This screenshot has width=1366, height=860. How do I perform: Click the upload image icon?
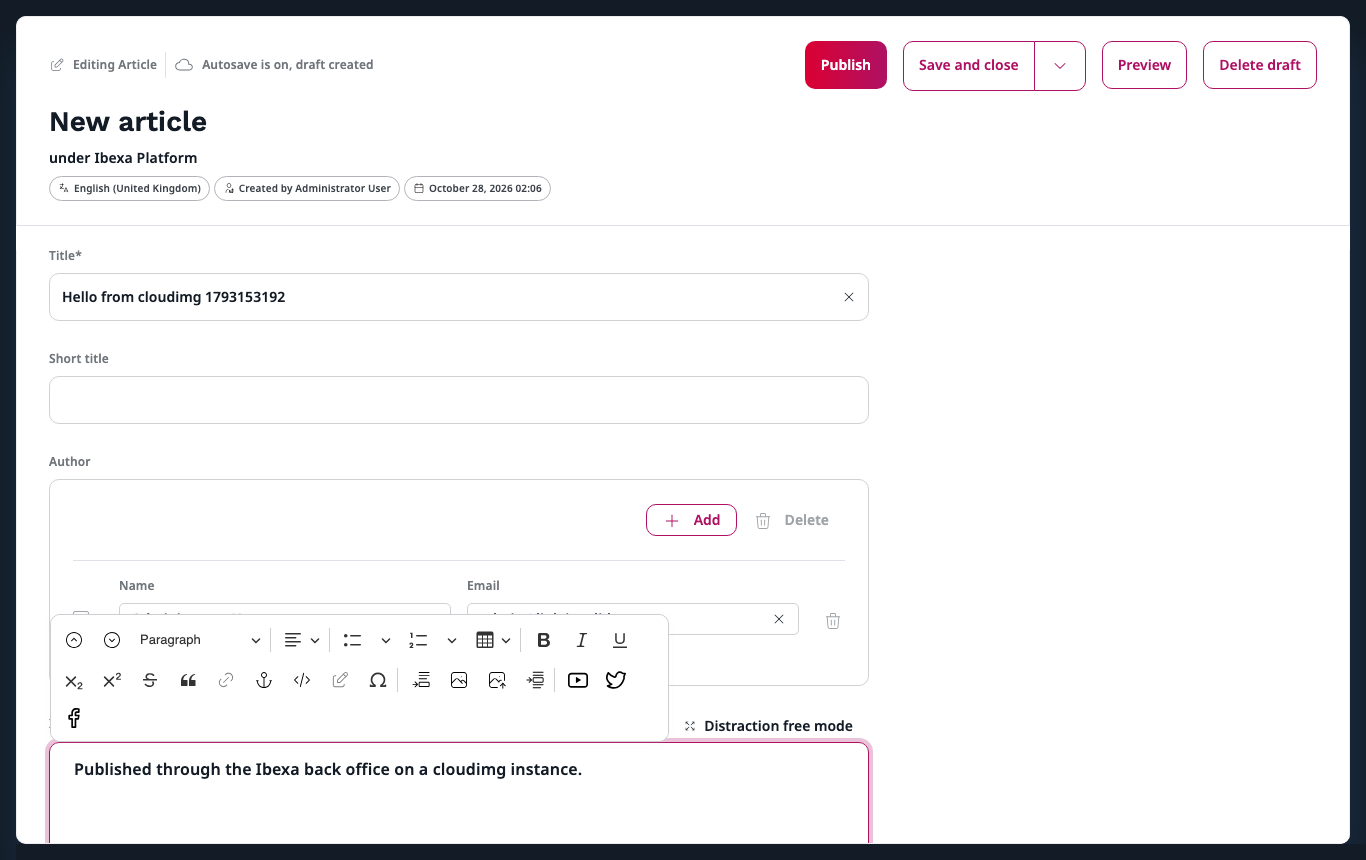pyautogui.click(x=497, y=680)
